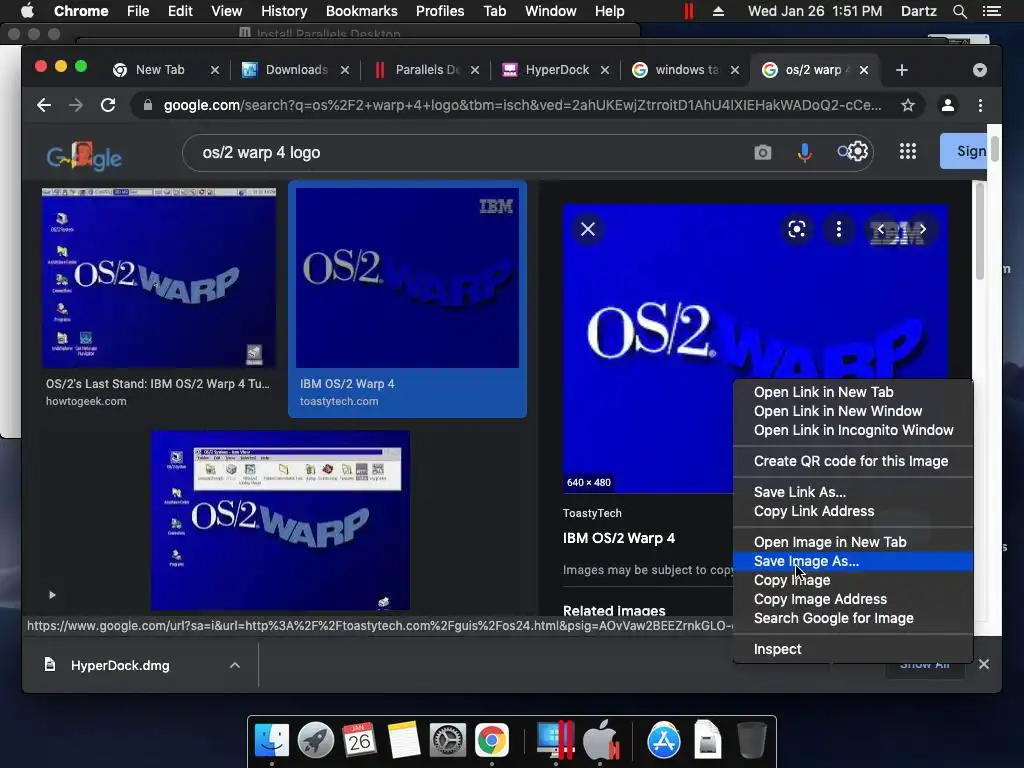The height and width of the screenshot is (768, 1024).
Task: Open System Preferences from the Dock
Action: 447,740
